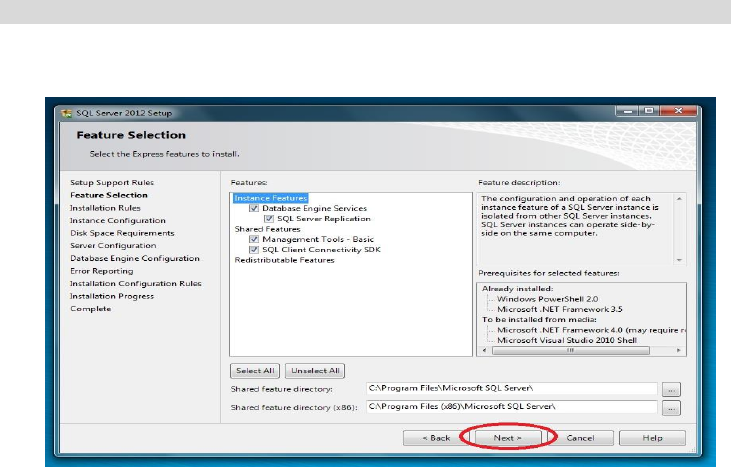The image size is (731, 467).
Task: Select Shared Features tree node
Action: tap(267, 229)
